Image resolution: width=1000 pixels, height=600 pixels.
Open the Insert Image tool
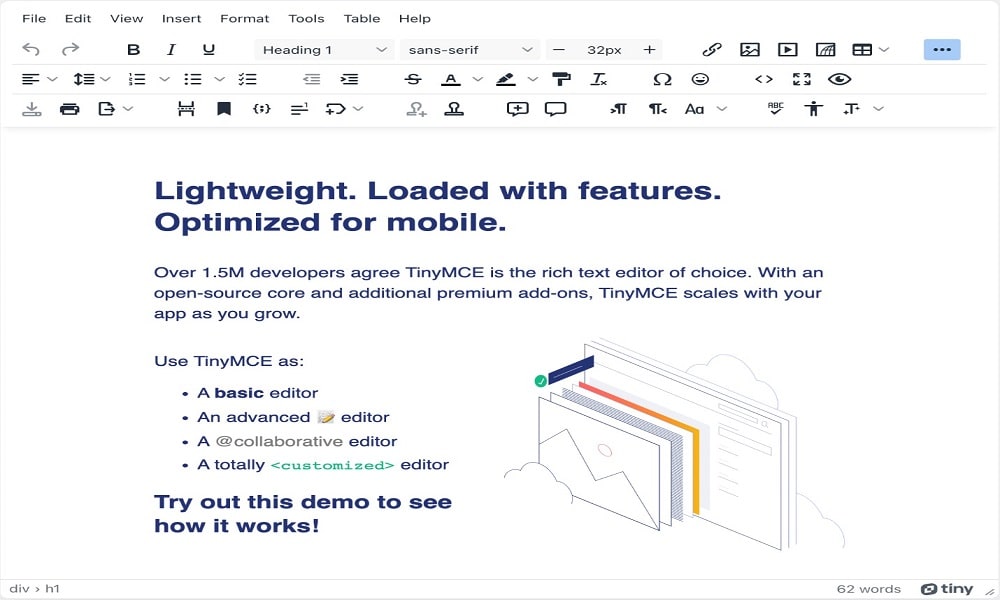click(x=751, y=49)
